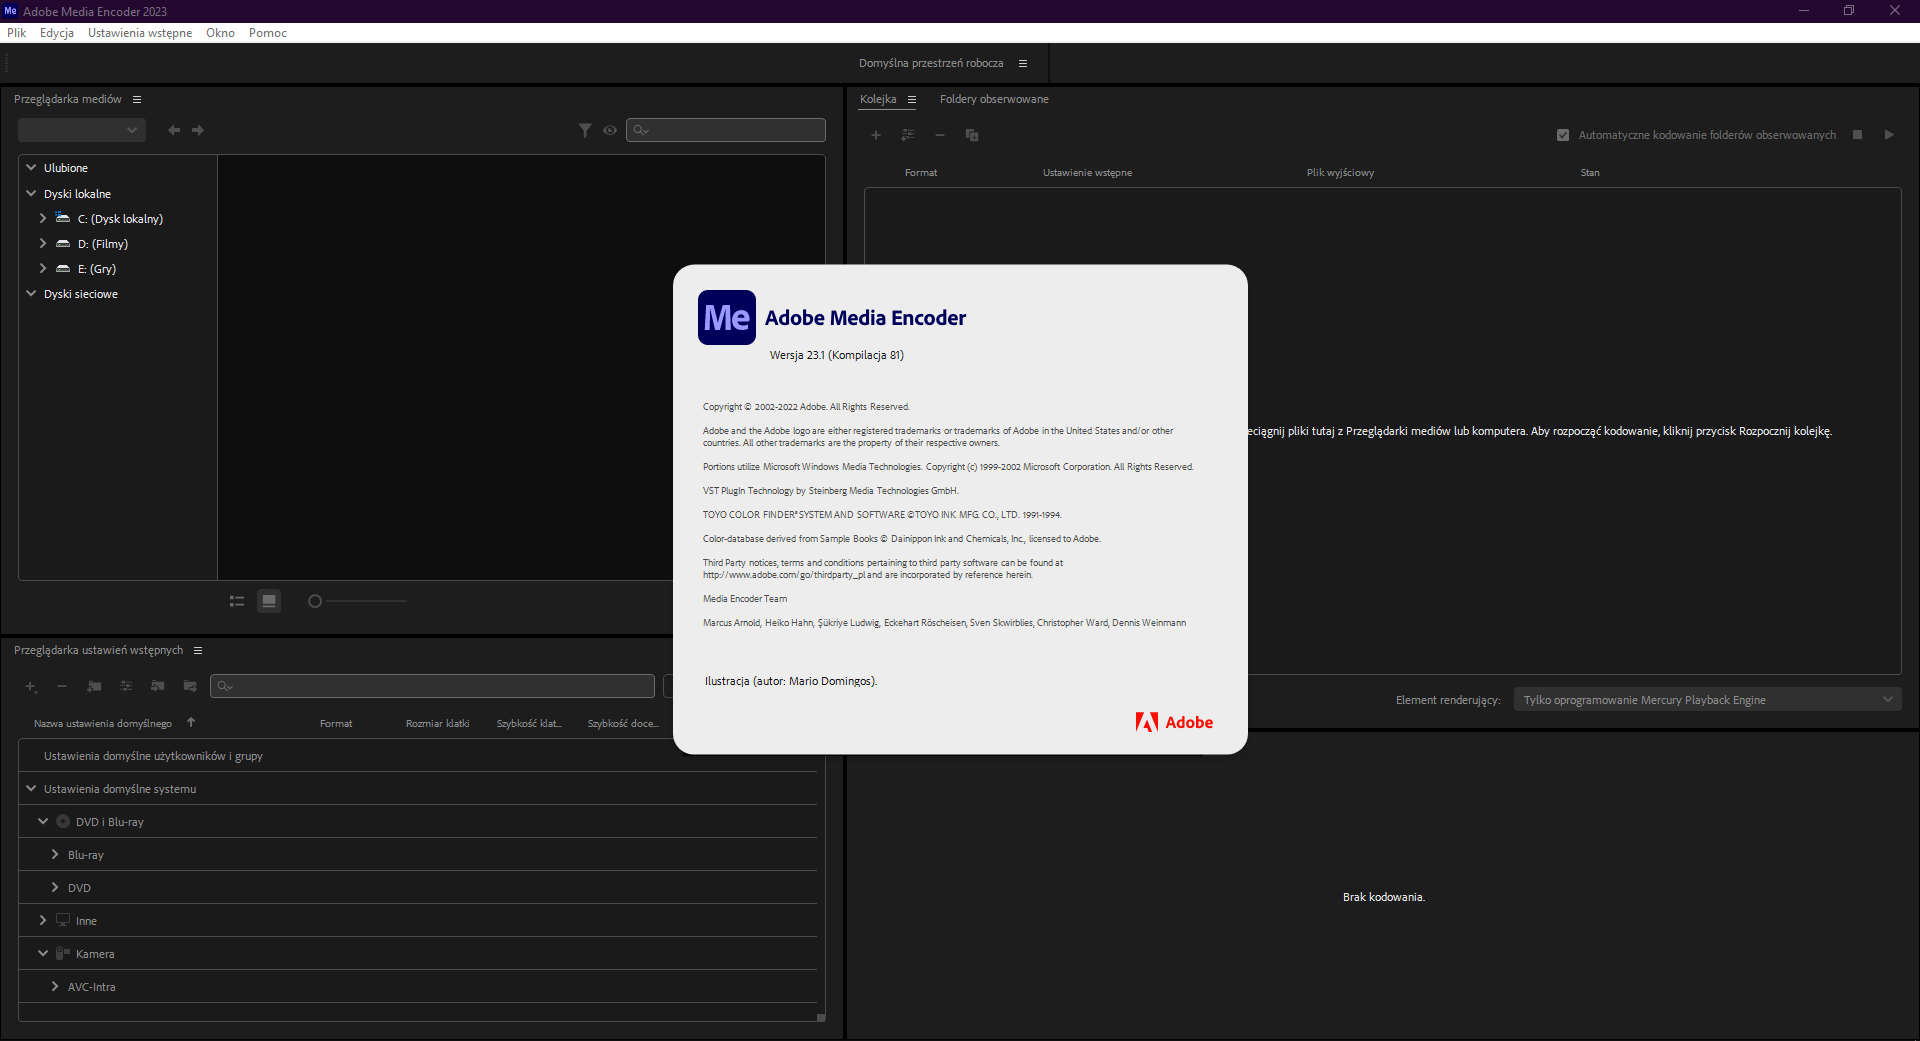Click the export presets icon
The image size is (1920, 1041).
point(190,686)
